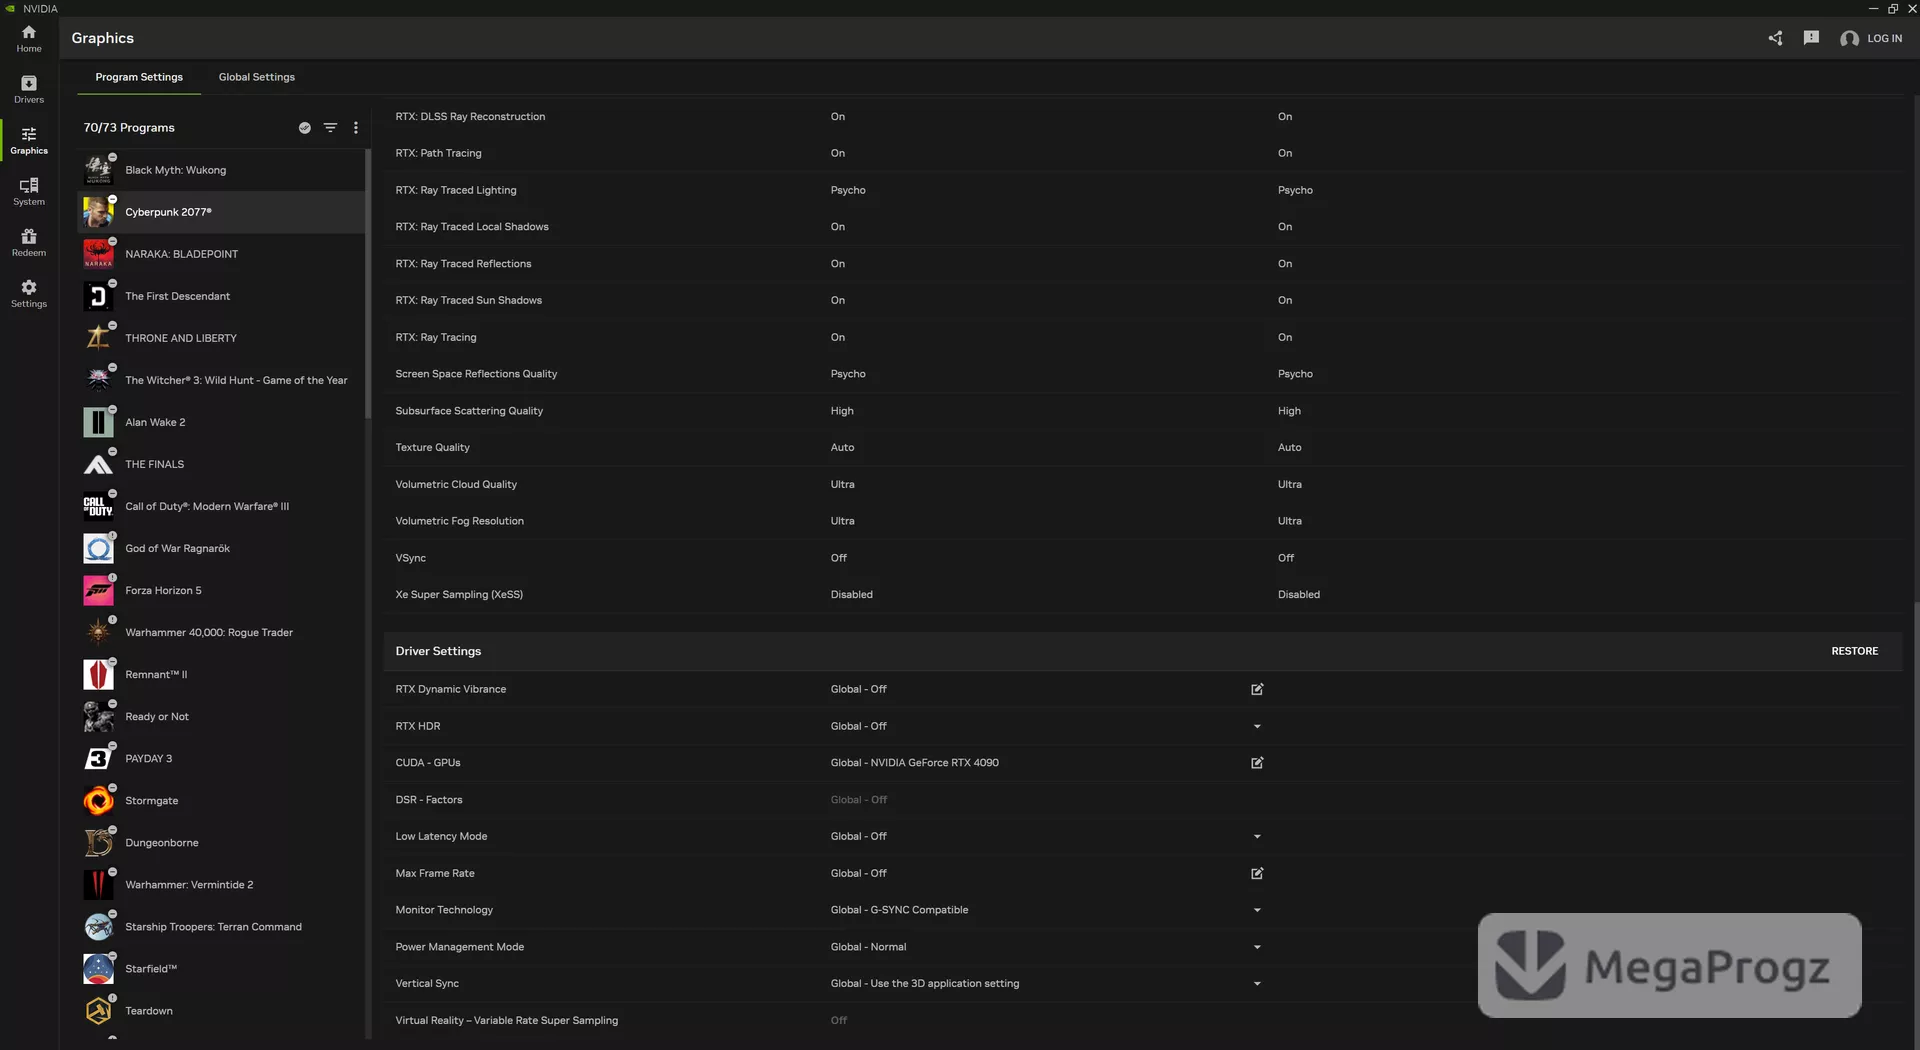The height and width of the screenshot is (1050, 1920).
Task: Open feedback icon in header
Action: point(1811,38)
